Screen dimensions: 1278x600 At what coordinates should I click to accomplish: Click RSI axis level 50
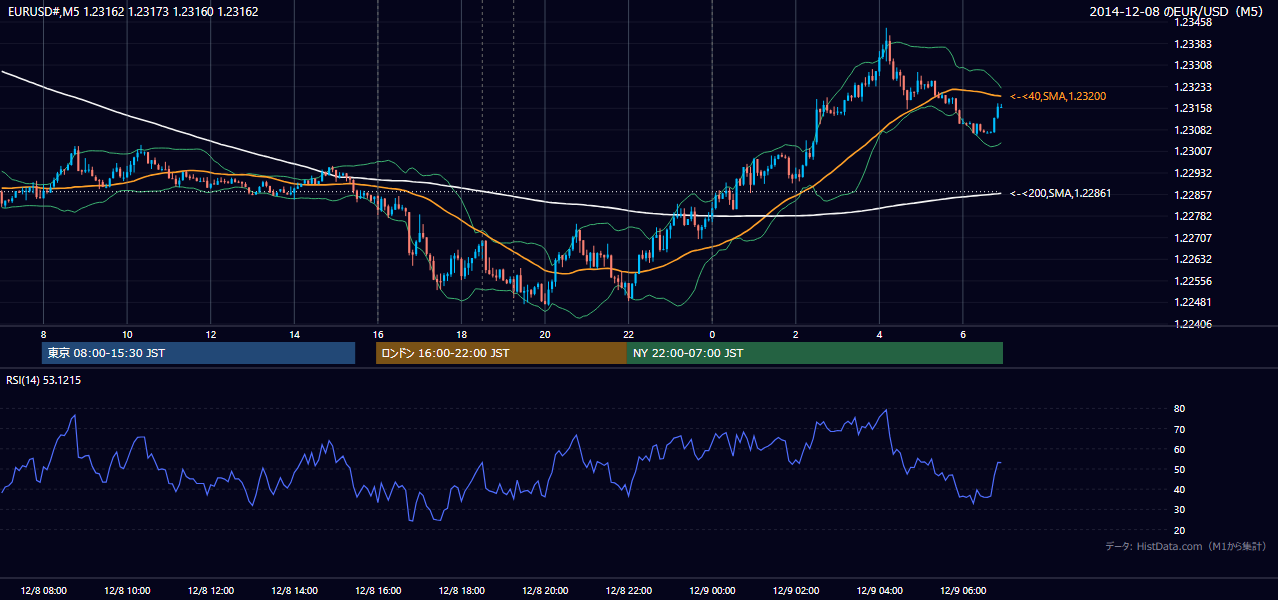1180,469
